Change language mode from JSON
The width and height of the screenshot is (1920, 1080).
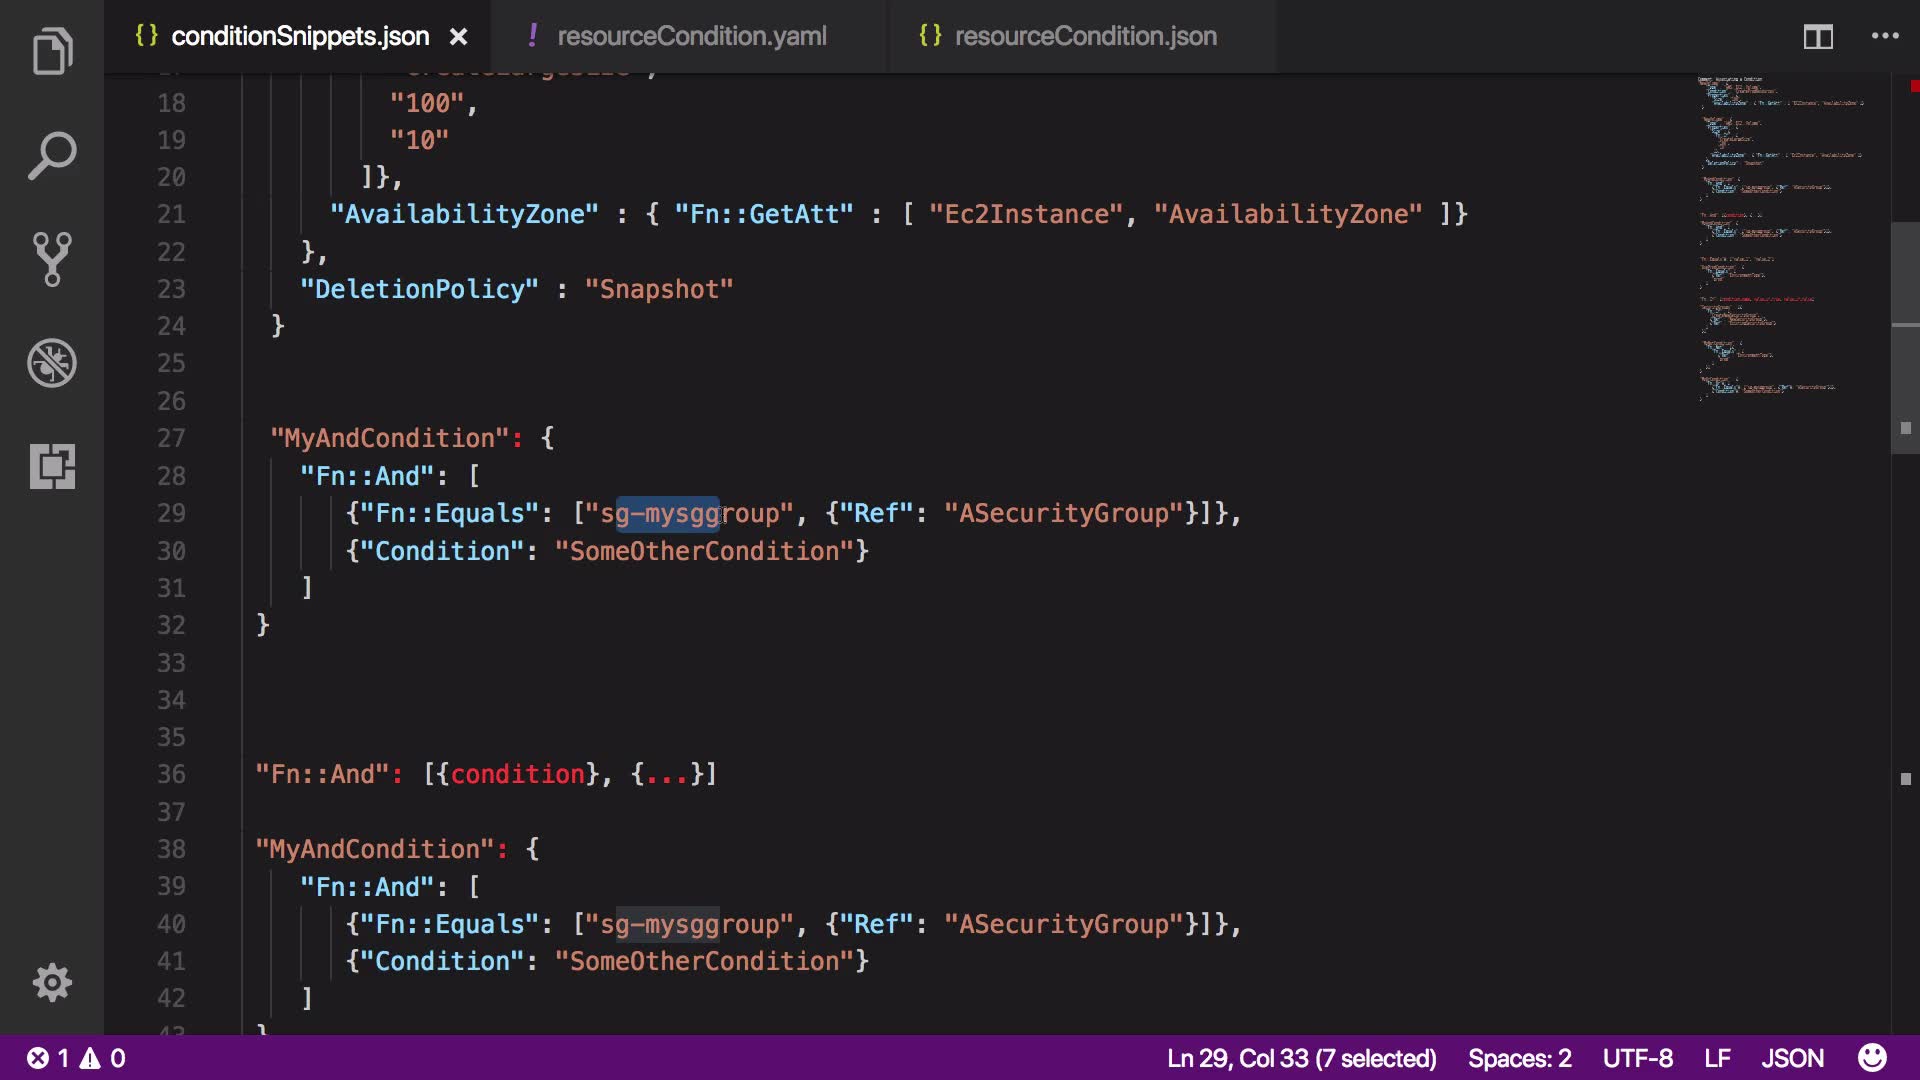[1792, 1058]
